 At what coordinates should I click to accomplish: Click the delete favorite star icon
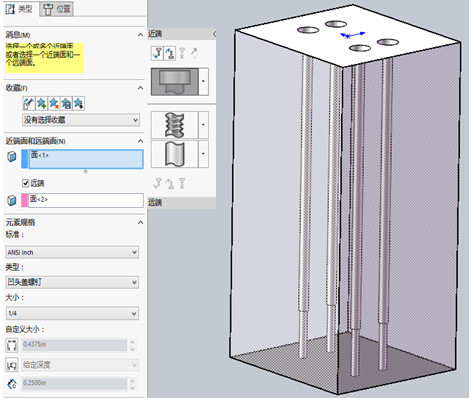coord(54,103)
